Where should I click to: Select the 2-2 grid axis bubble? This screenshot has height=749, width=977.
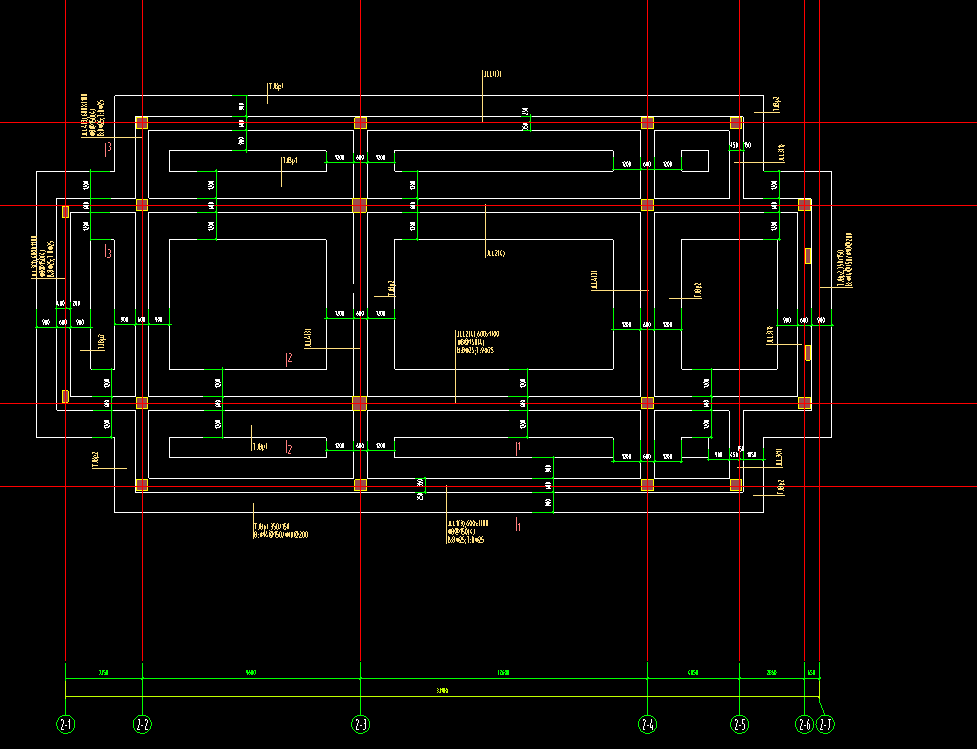143,724
